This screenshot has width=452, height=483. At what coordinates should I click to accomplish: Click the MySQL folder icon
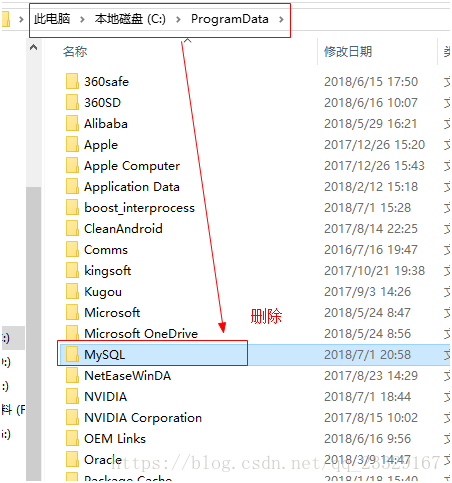tap(72, 354)
